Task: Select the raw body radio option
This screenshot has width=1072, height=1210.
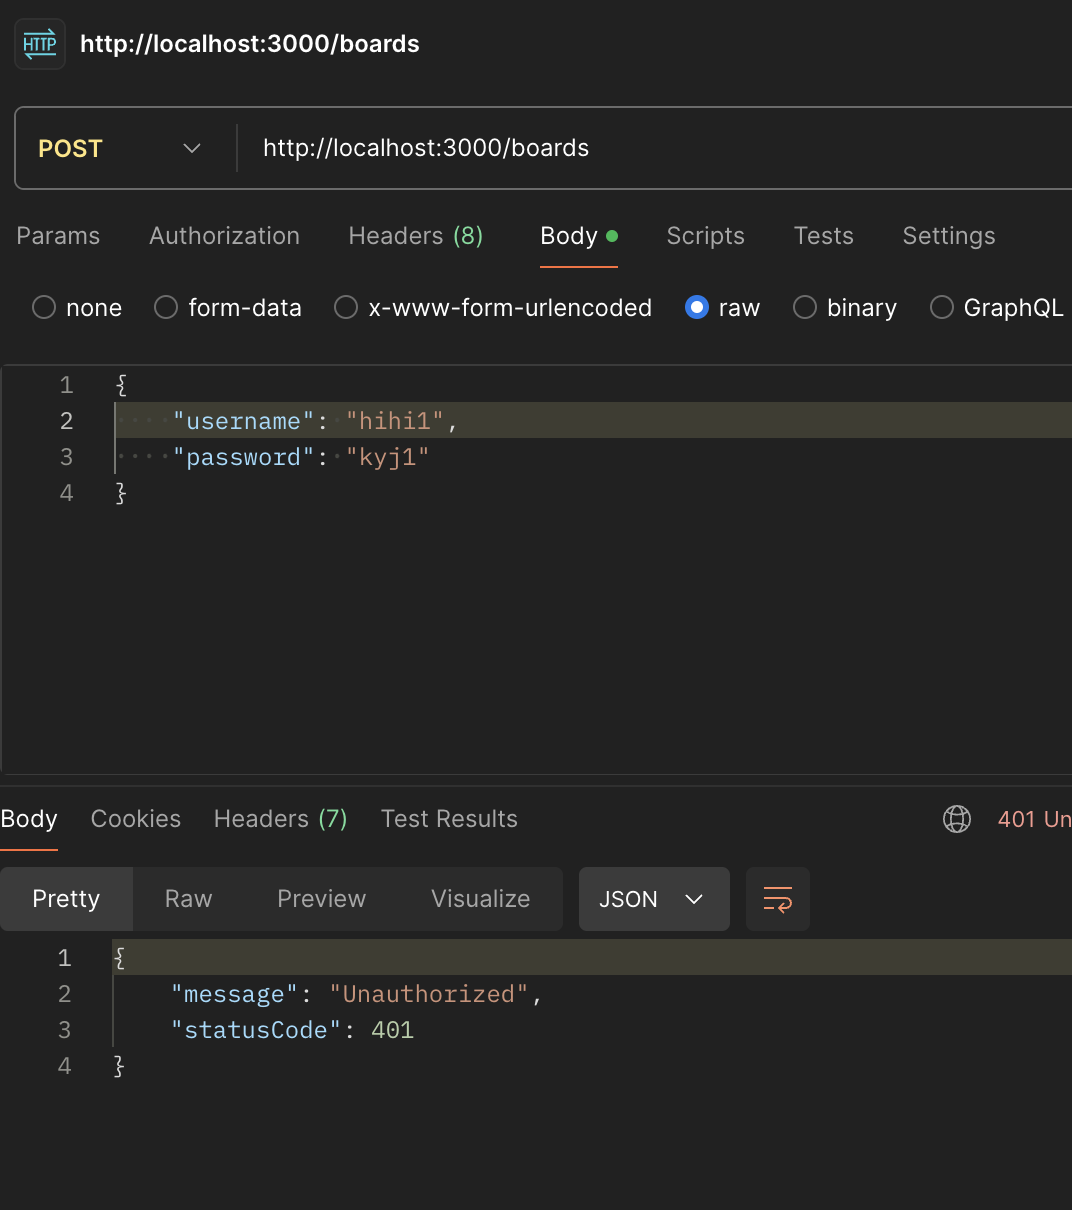Action: coord(697,307)
